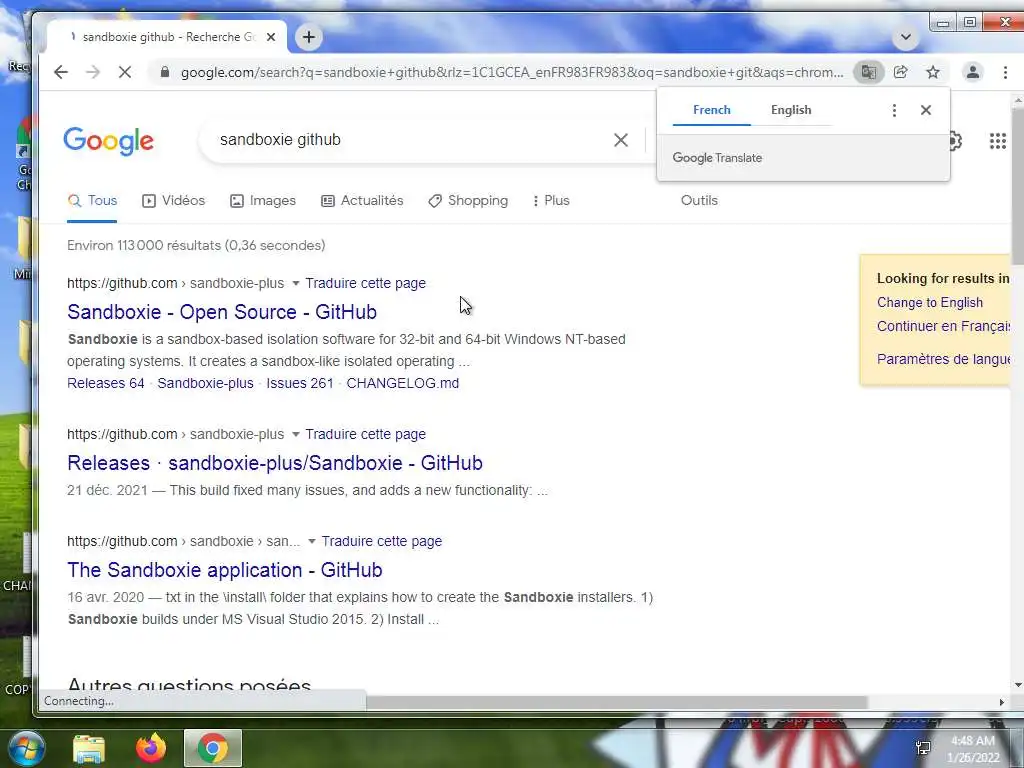The image size is (1024, 768).
Task: Open the Chrome profile avatar icon
Action: point(972,72)
